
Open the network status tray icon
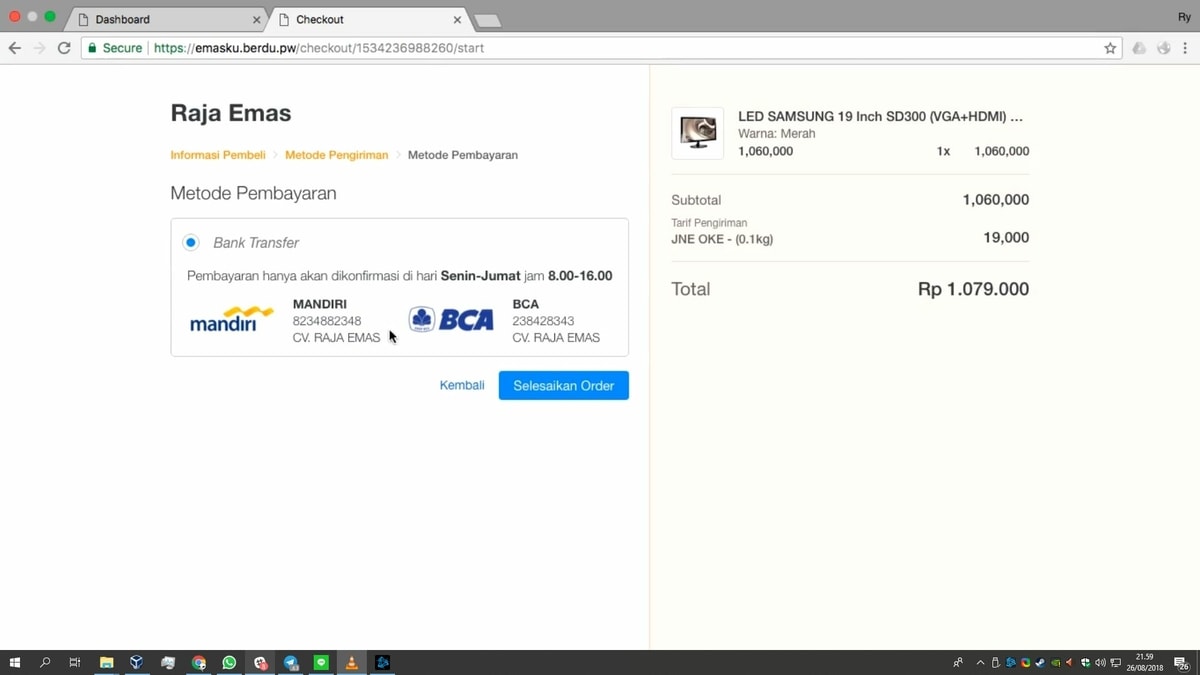(1115, 663)
